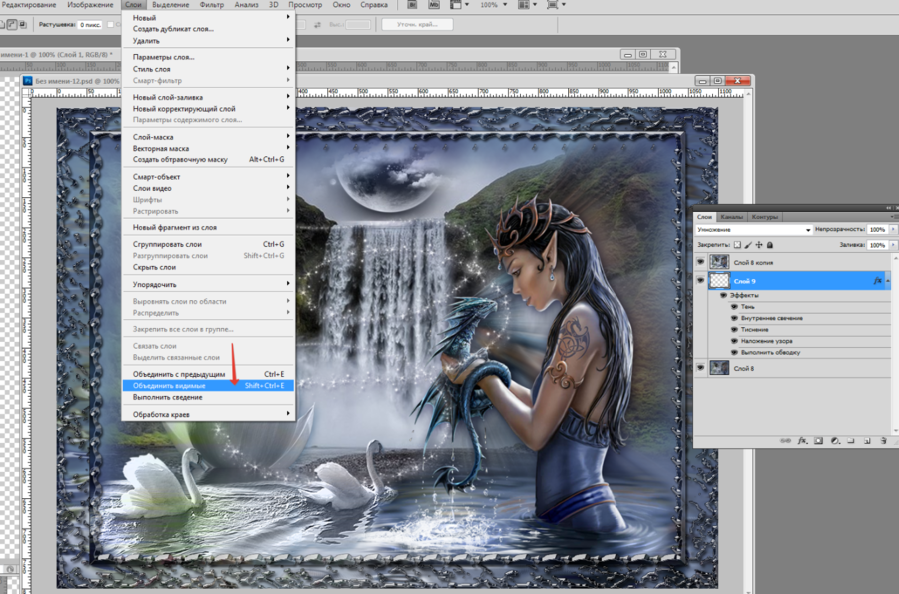This screenshot has height=594, width=899.
Task: Choose Объединить с предыдущим menu item
Action: tap(209, 374)
